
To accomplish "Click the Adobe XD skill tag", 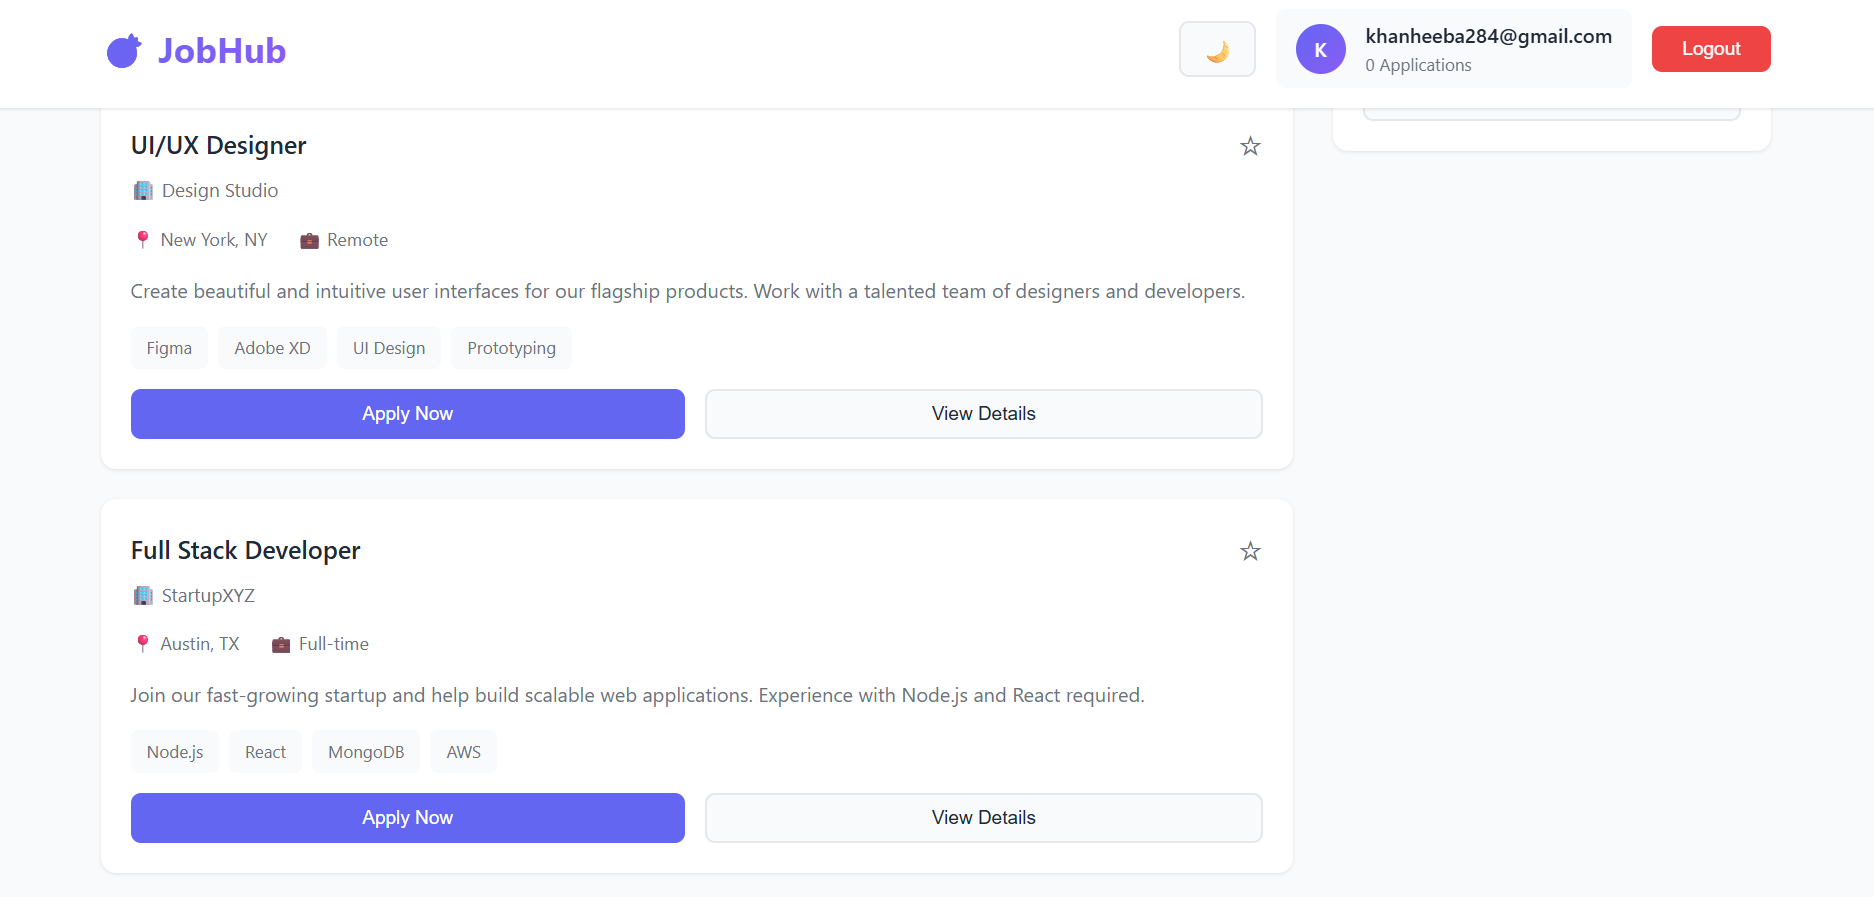I will pyautogui.click(x=272, y=348).
